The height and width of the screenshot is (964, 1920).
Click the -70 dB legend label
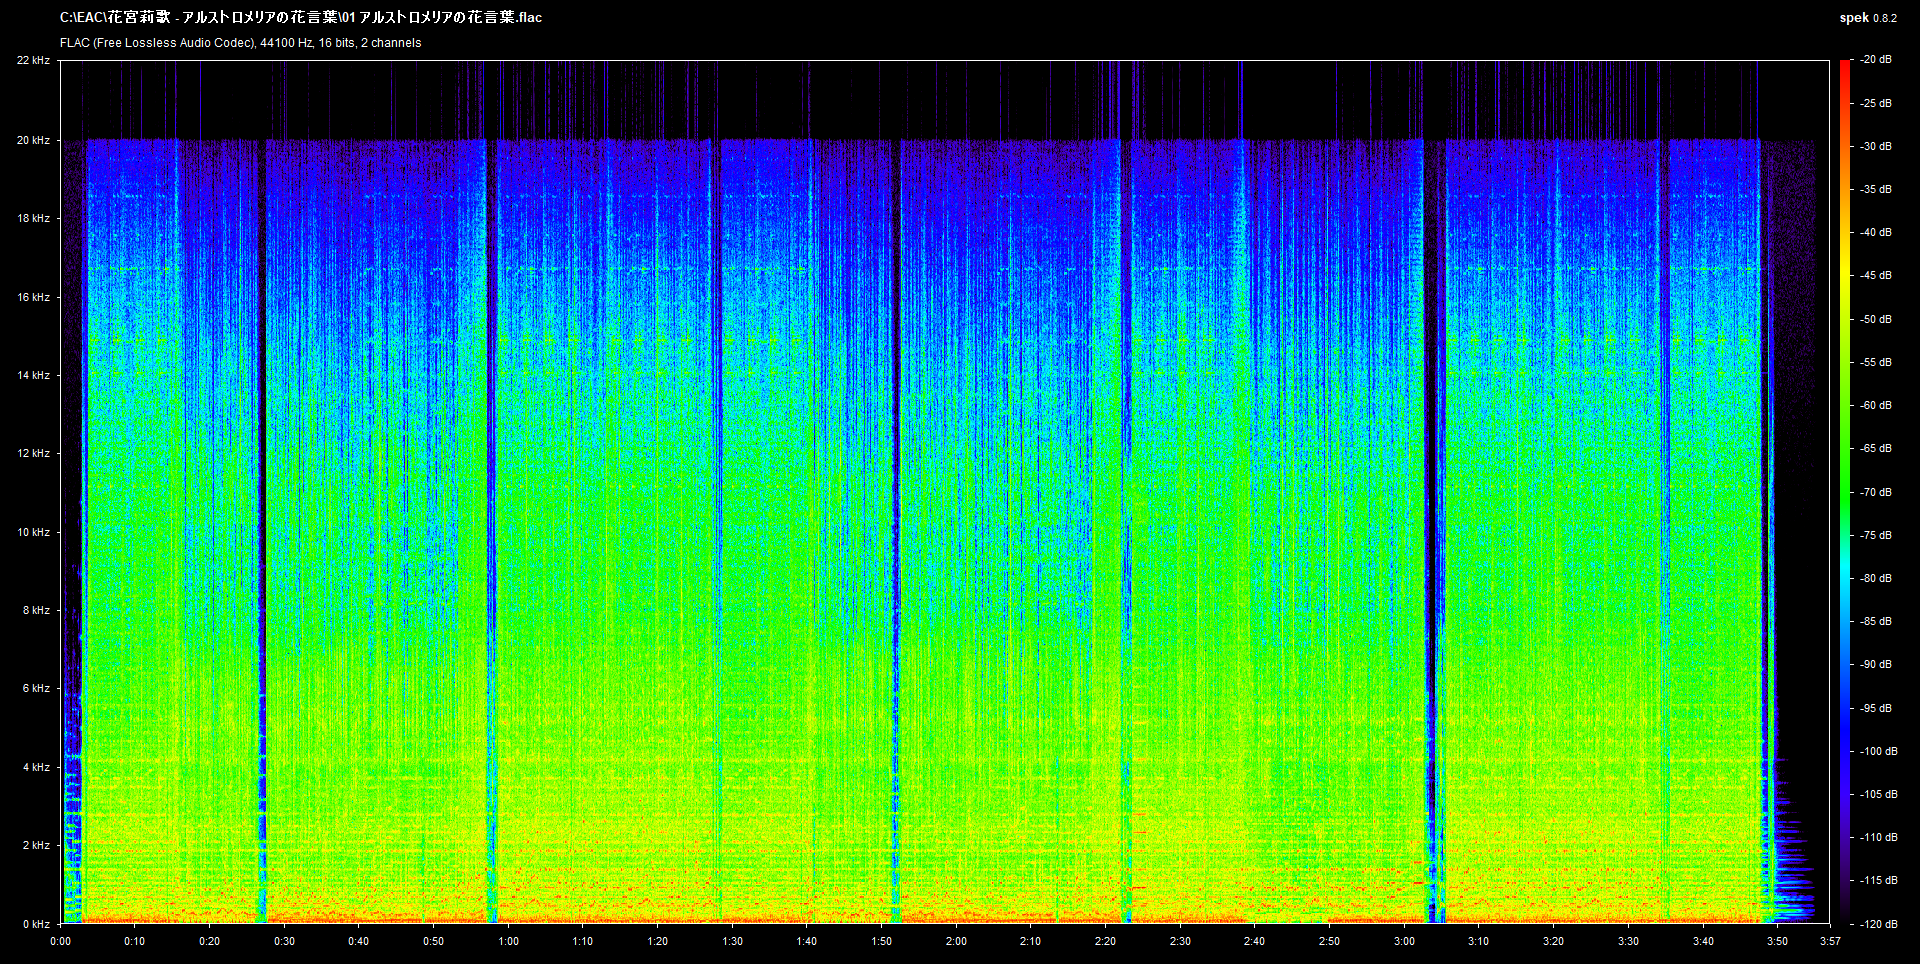click(1875, 492)
